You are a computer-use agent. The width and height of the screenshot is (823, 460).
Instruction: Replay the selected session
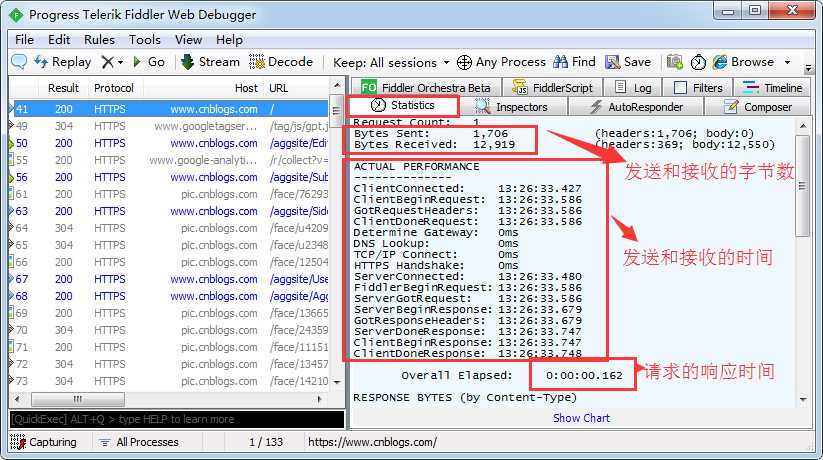62,62
